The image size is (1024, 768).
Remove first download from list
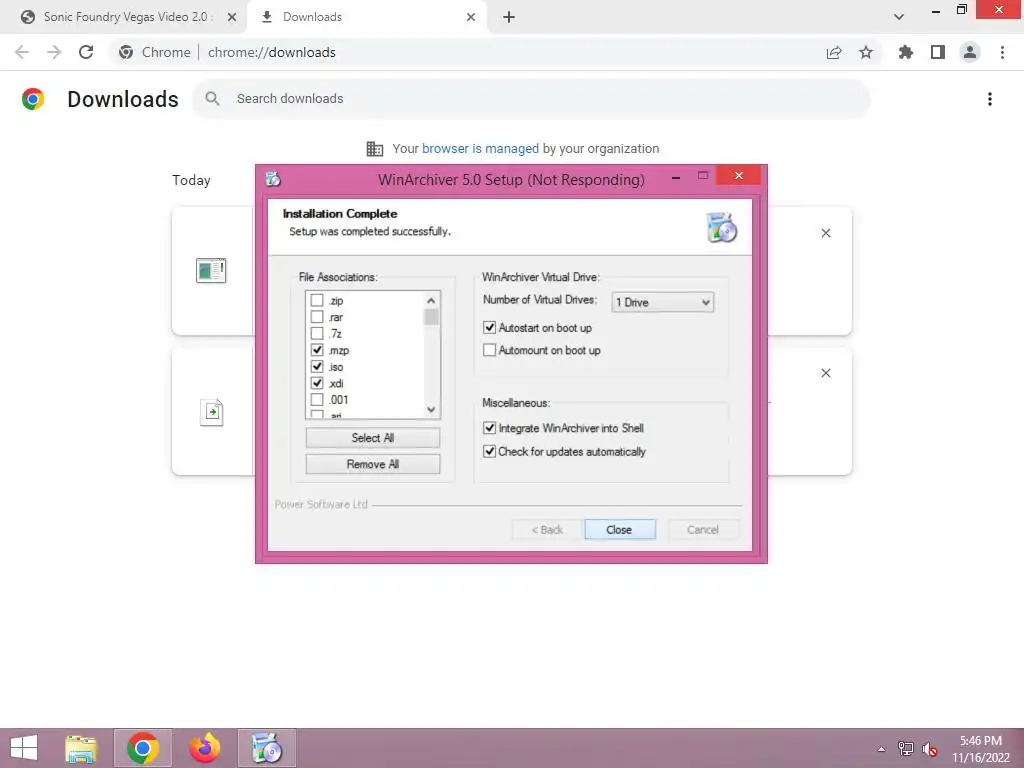[x=825, y=233]
